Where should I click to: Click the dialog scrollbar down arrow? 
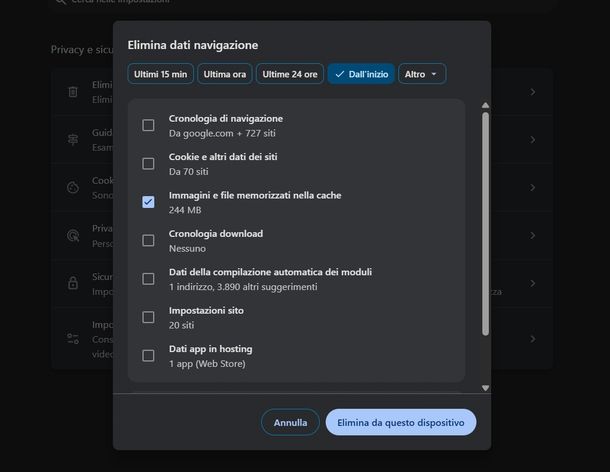[x=485, y=388]
